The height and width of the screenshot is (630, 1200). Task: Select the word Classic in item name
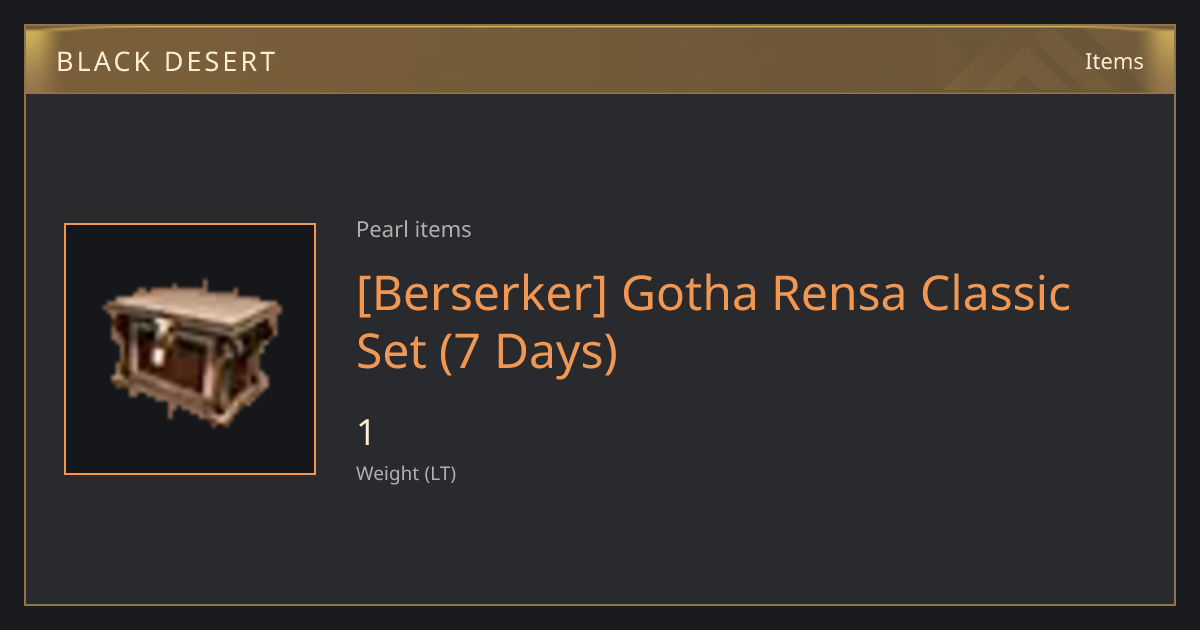[996, 294]
